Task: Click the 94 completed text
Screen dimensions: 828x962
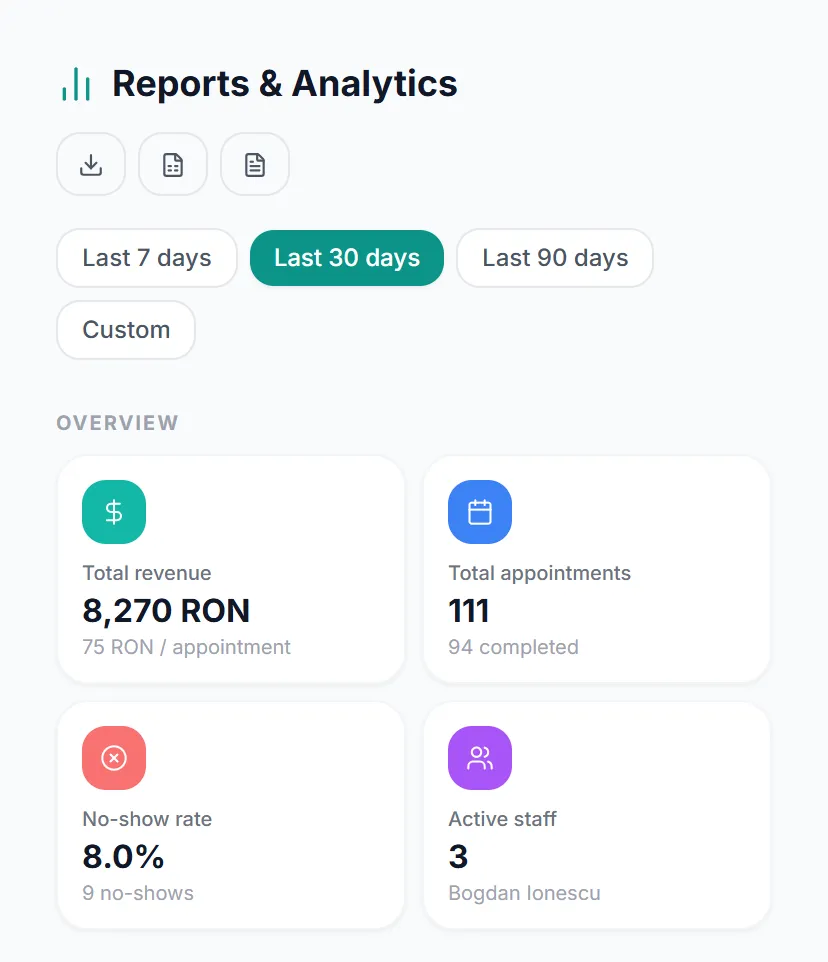Action: click(x=513, y=647)
